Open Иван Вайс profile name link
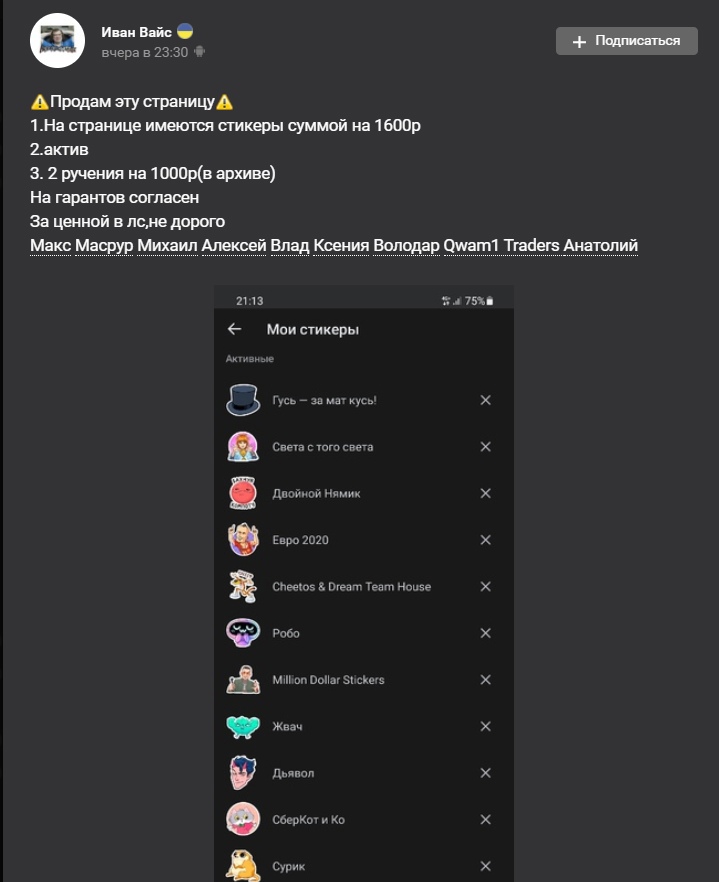The image size is (719, 882). 137,32
